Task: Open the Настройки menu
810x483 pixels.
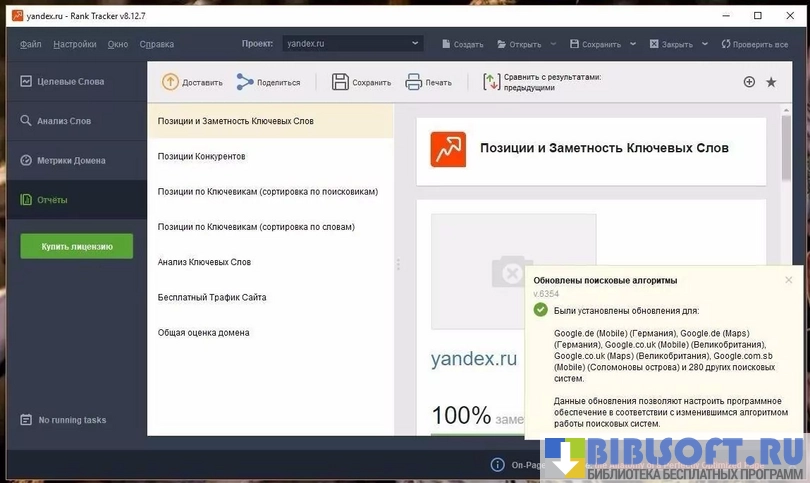Action: point(75,44)
